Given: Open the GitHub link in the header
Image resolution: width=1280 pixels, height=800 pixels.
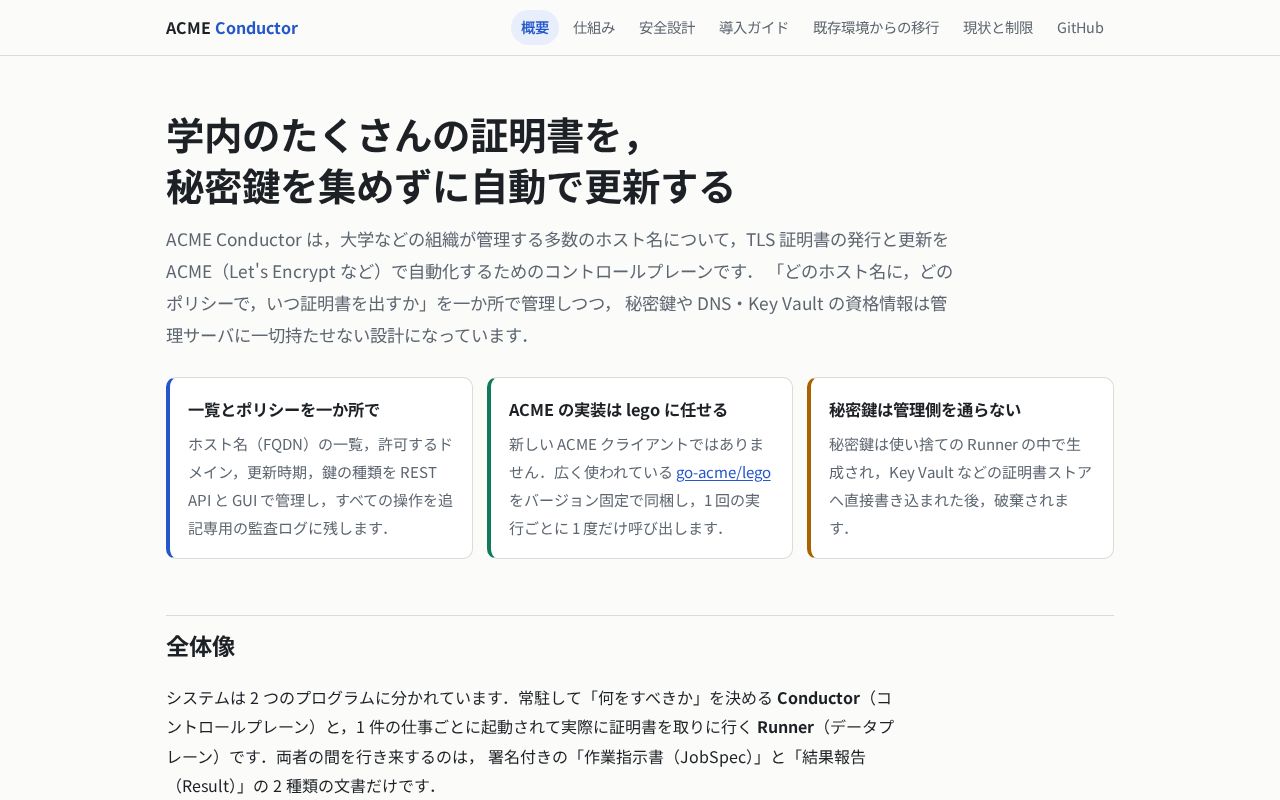Looking at the screenshot, I should point(1080,28).
